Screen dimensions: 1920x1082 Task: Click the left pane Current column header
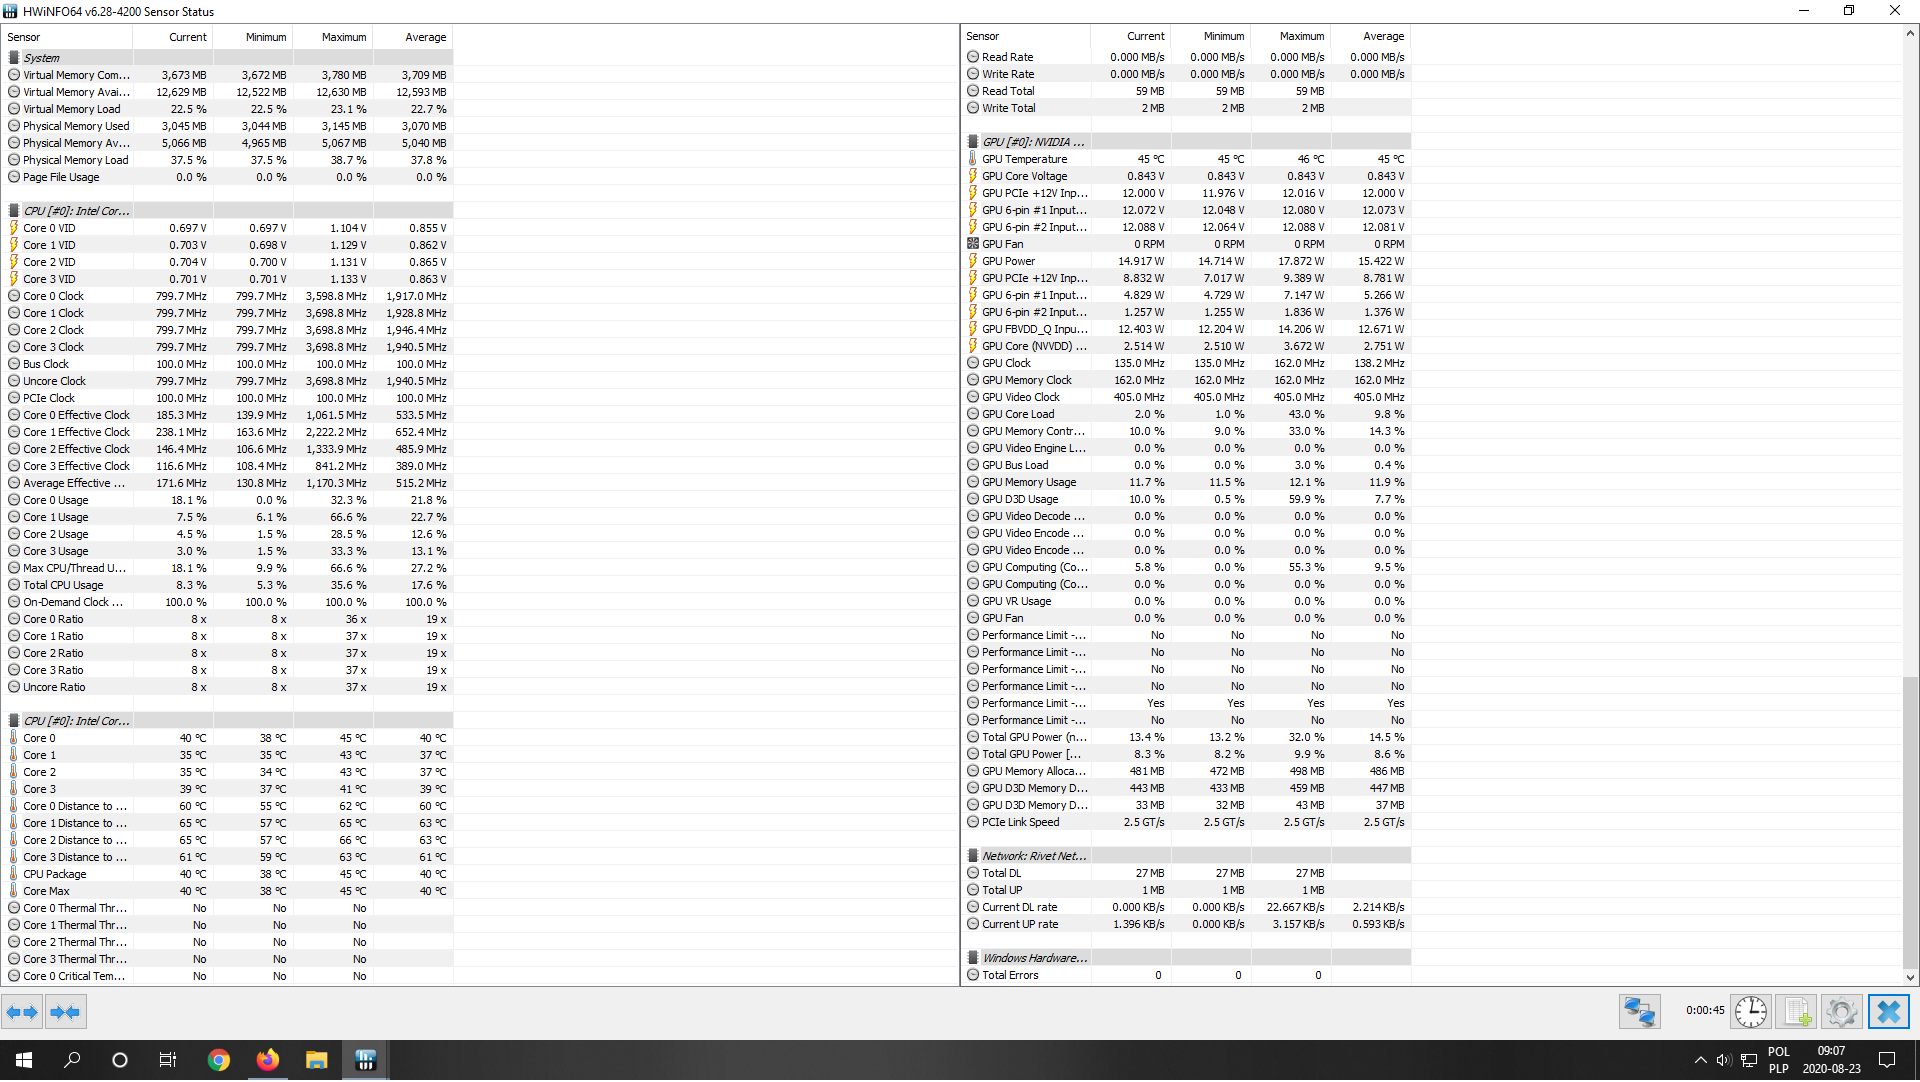(x=173, y=37)
